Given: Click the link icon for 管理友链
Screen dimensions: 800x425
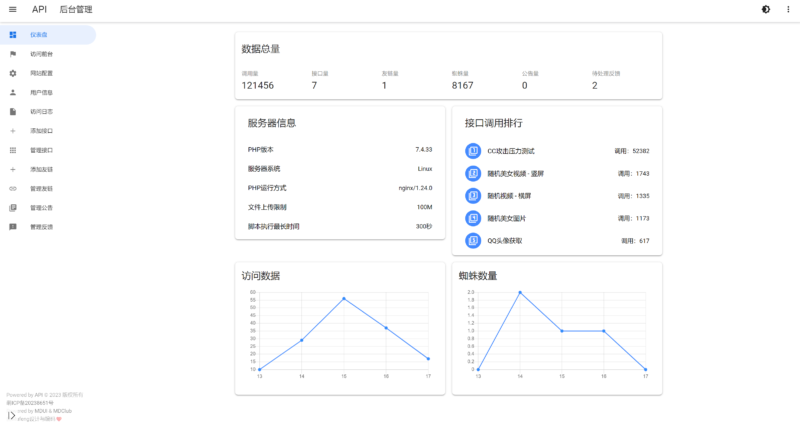Looking at the screenshot, I should tap(13, 188).
